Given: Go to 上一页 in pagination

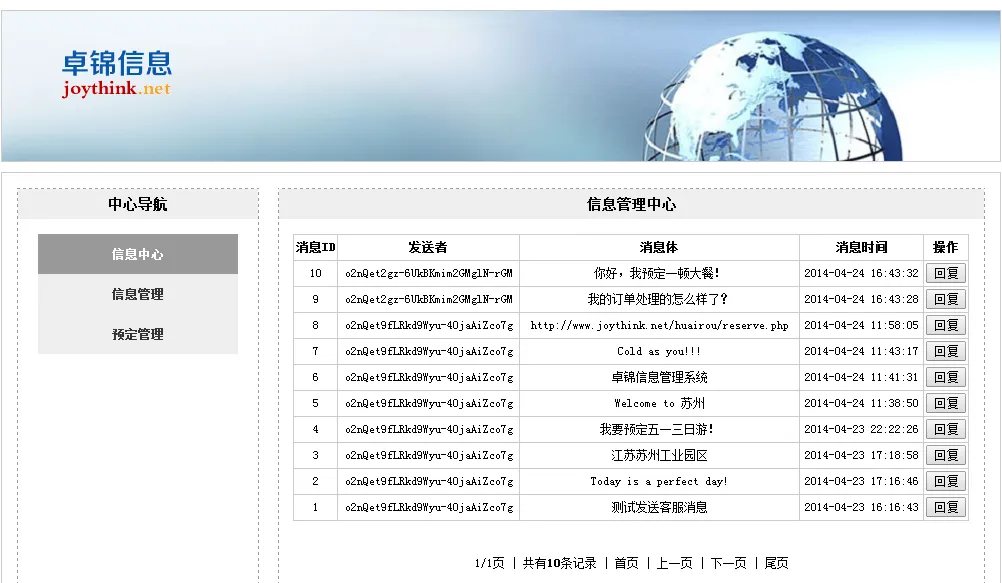Looking at the screenshot, I should click(675, 563).
